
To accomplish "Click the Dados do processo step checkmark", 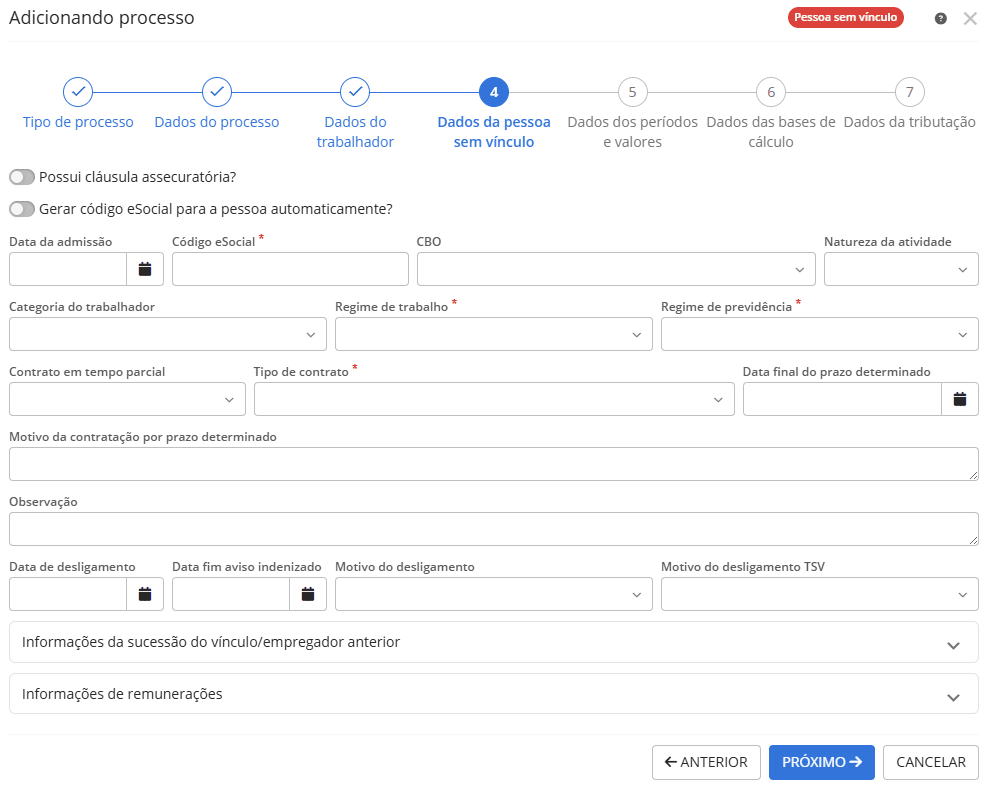I will (x=217, y=92).
